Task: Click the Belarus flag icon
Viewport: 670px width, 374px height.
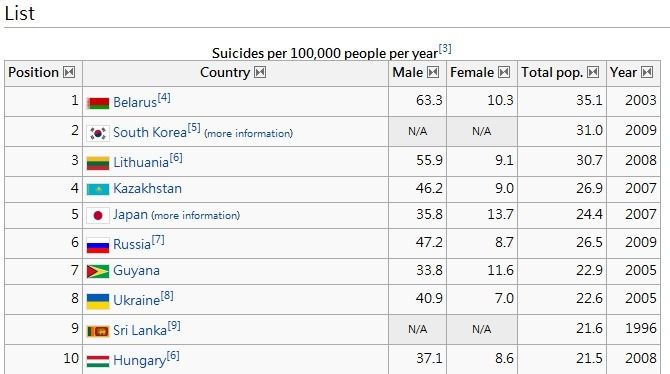Action: (98, 103)
